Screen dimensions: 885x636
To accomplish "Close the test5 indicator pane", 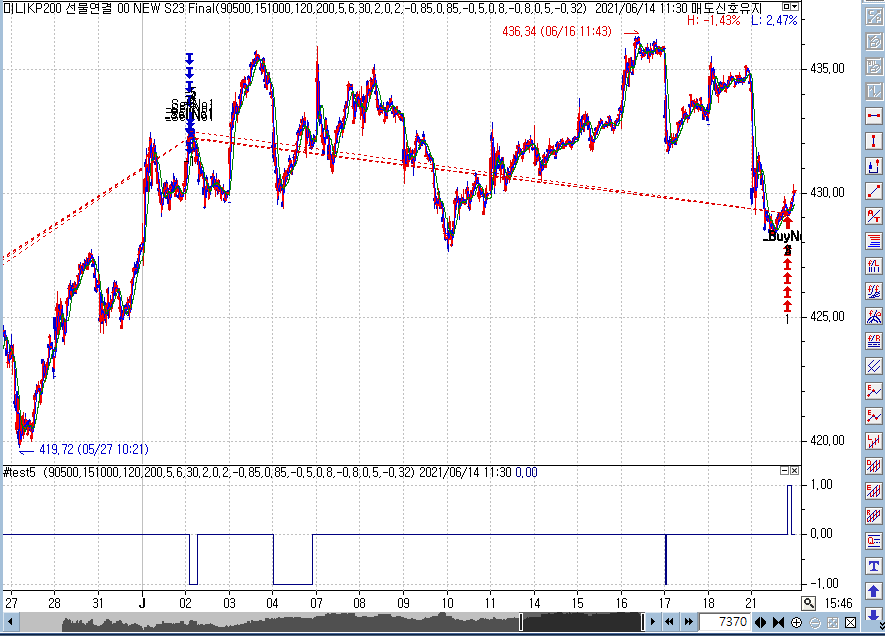I will (x=795, y=470).
